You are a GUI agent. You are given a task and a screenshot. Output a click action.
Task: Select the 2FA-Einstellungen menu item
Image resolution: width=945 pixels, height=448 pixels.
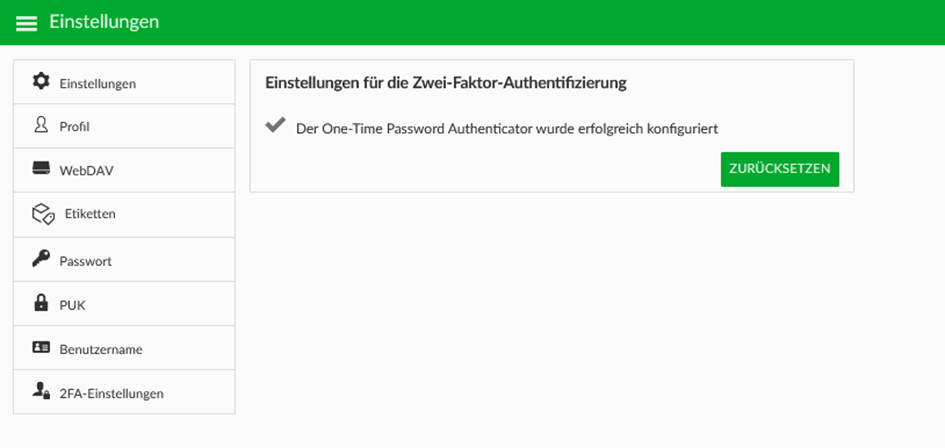[124, 392]
